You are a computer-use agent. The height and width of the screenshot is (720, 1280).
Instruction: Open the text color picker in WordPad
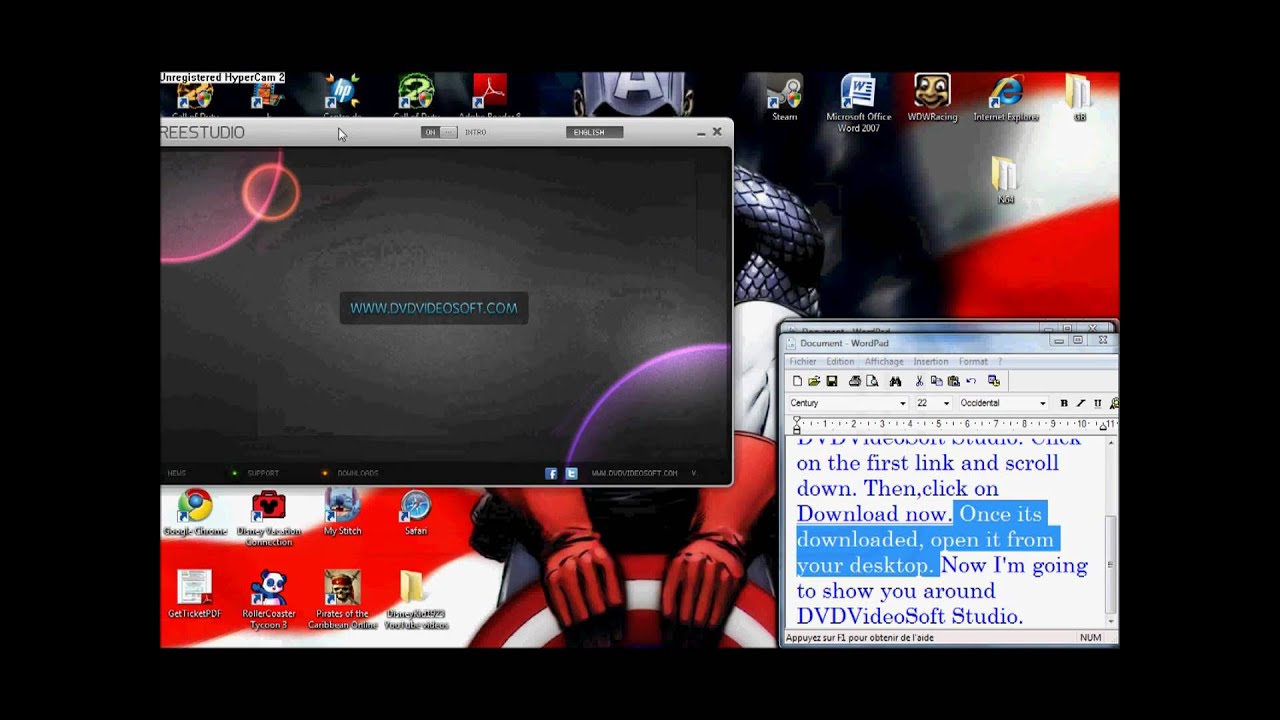(x=1114, y=403)
